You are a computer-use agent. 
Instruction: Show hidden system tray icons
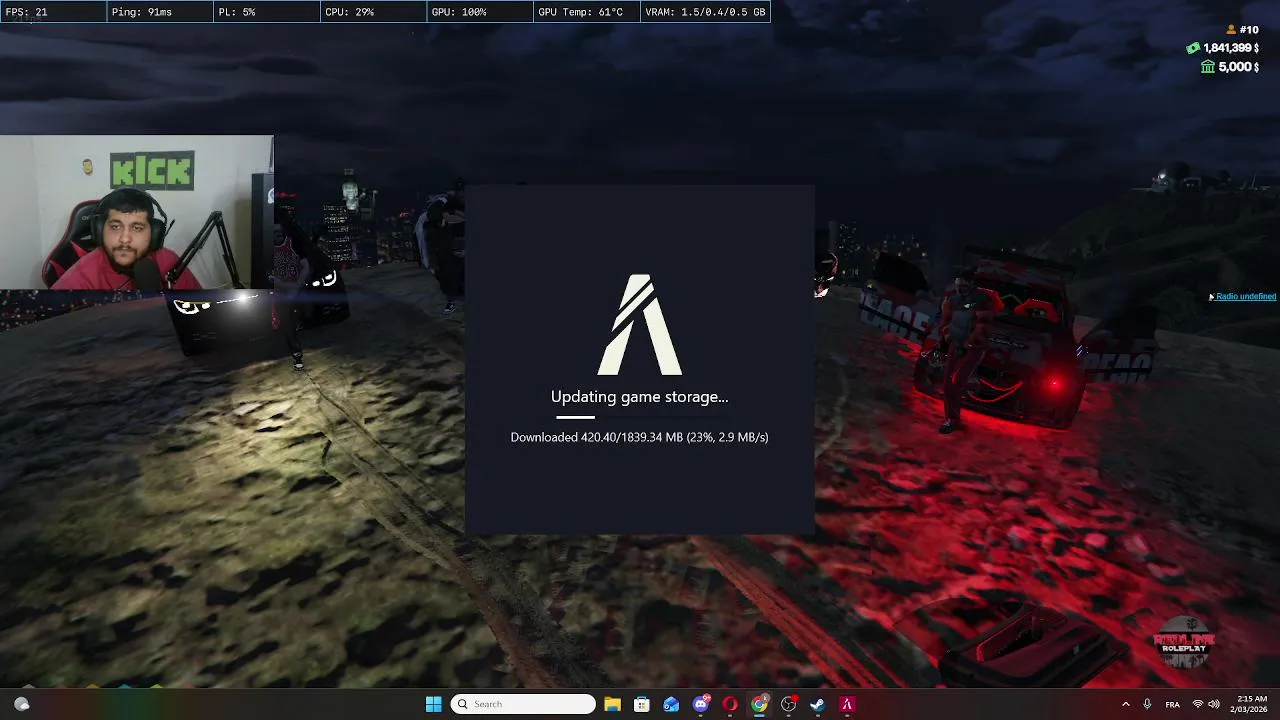click(1125, 704)
